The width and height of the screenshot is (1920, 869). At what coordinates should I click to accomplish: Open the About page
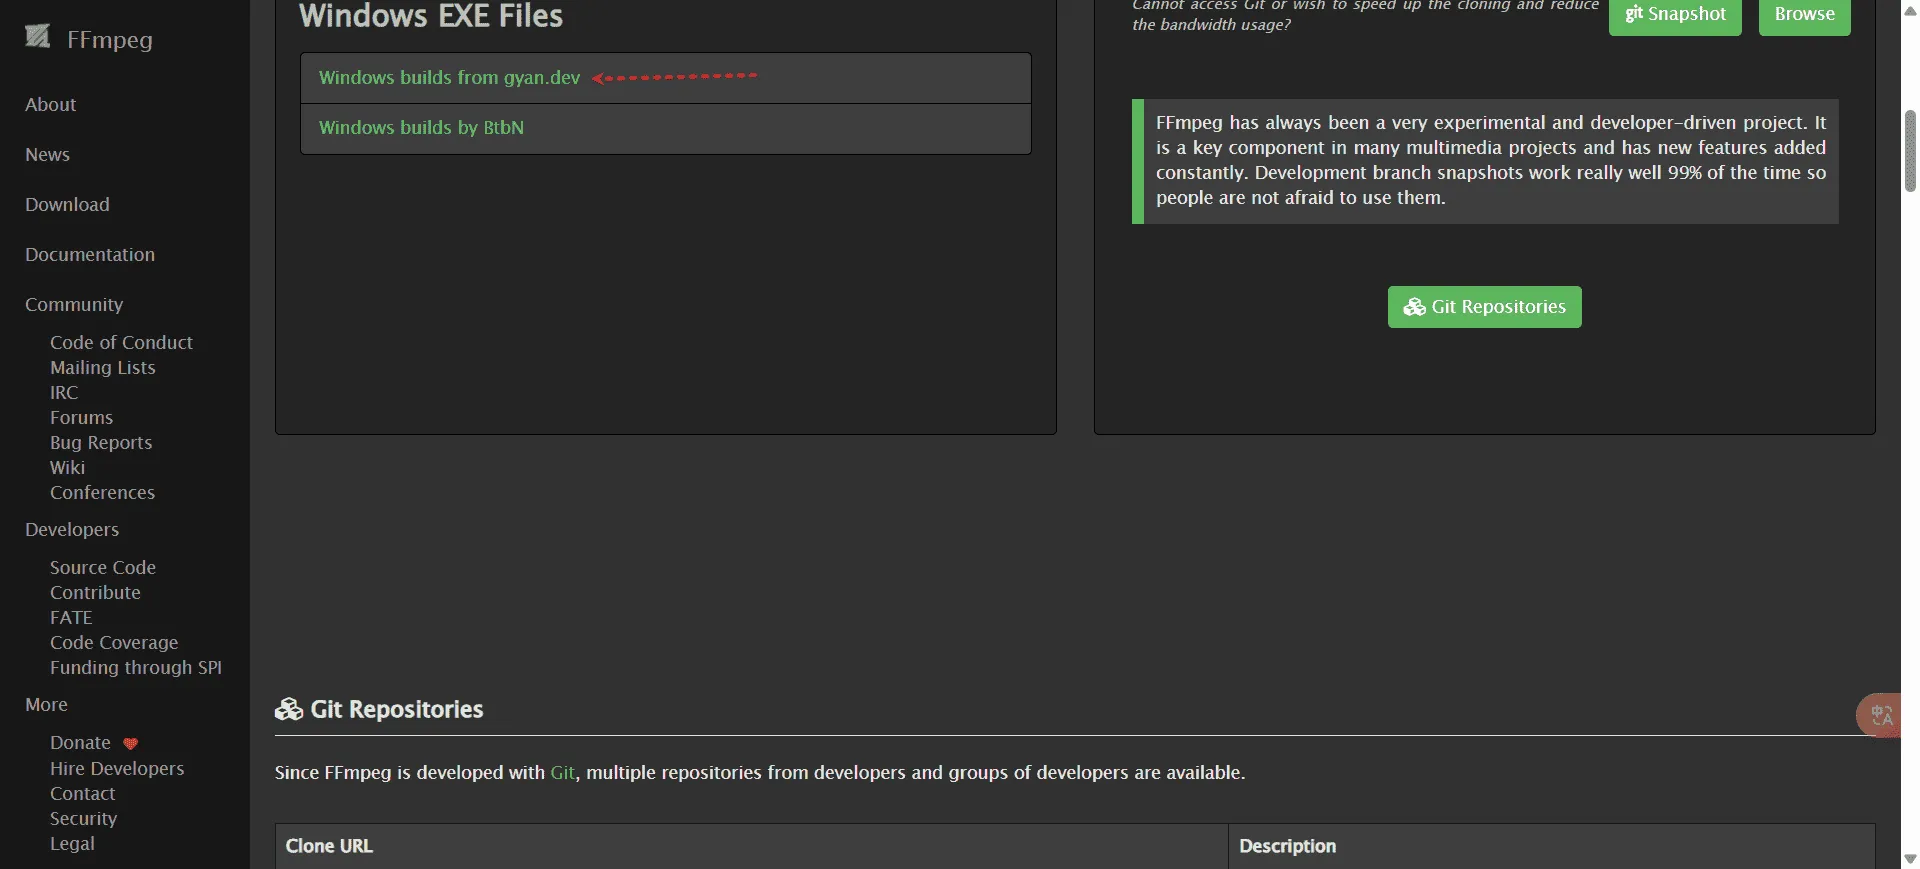51,104
